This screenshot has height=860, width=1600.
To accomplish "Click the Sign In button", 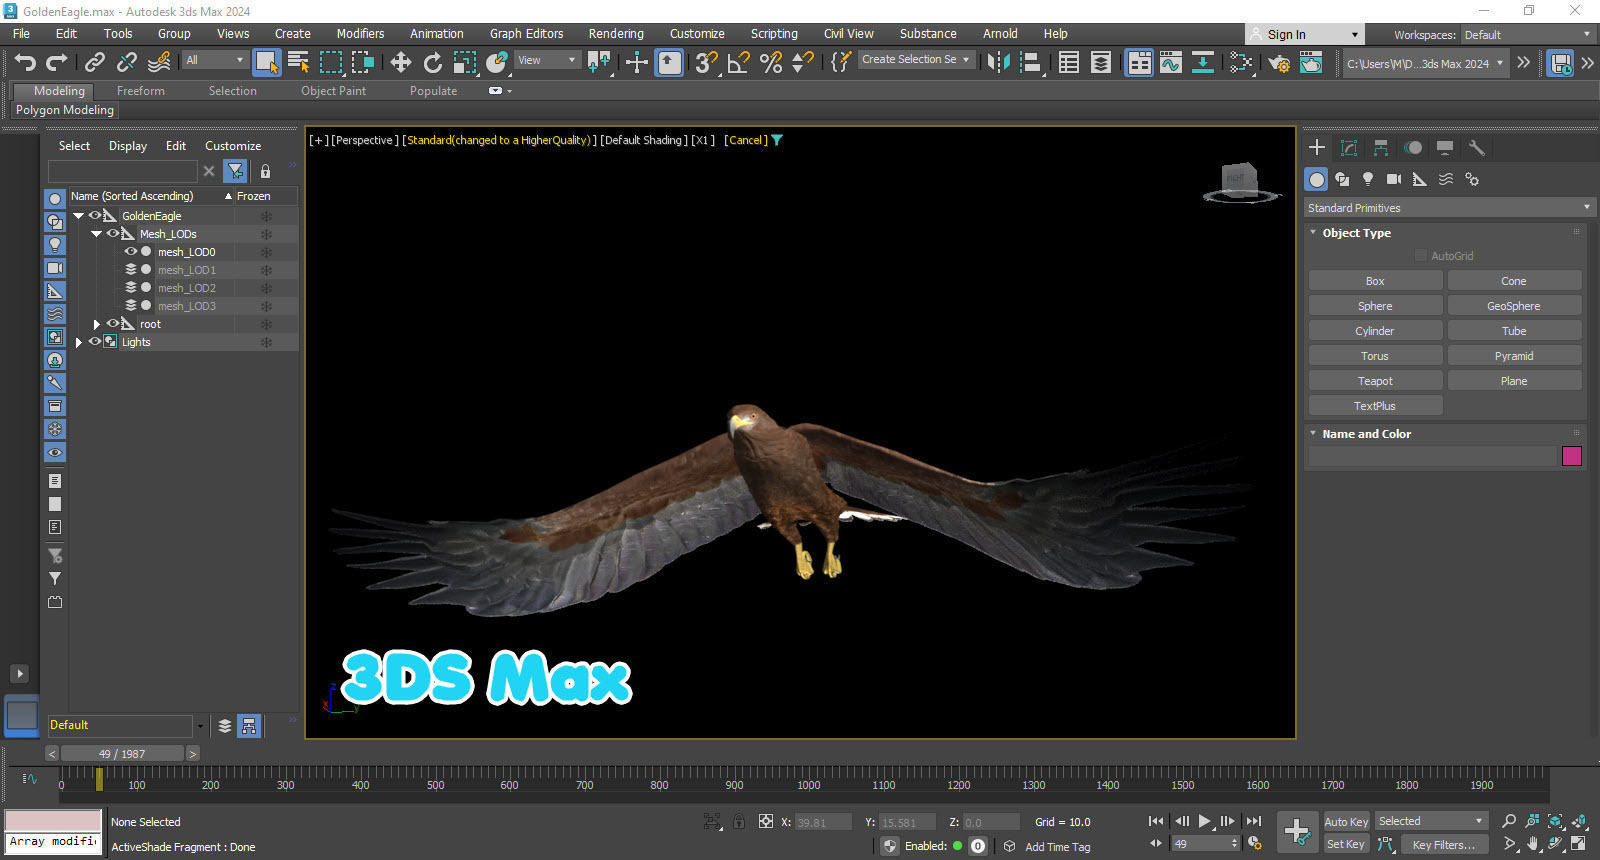I will 1305,34.
